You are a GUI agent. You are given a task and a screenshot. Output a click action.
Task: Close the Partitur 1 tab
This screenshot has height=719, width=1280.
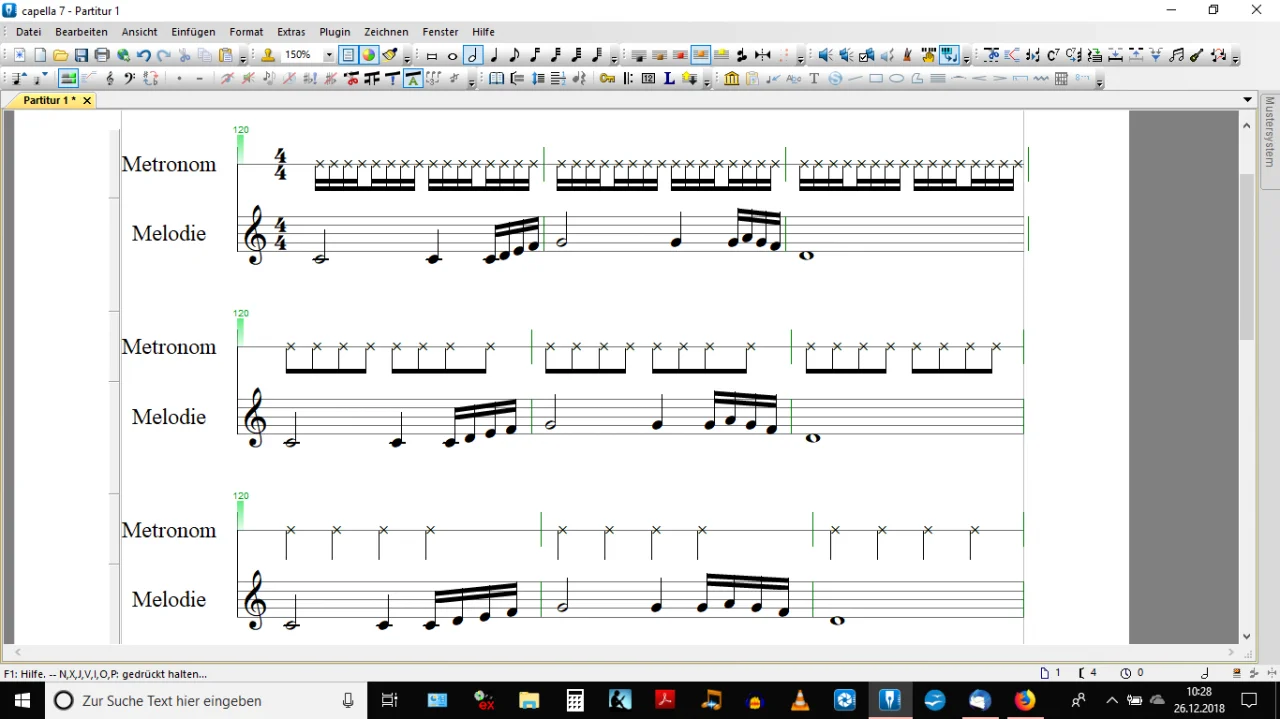pyautogui.click(x=87, y=101)
